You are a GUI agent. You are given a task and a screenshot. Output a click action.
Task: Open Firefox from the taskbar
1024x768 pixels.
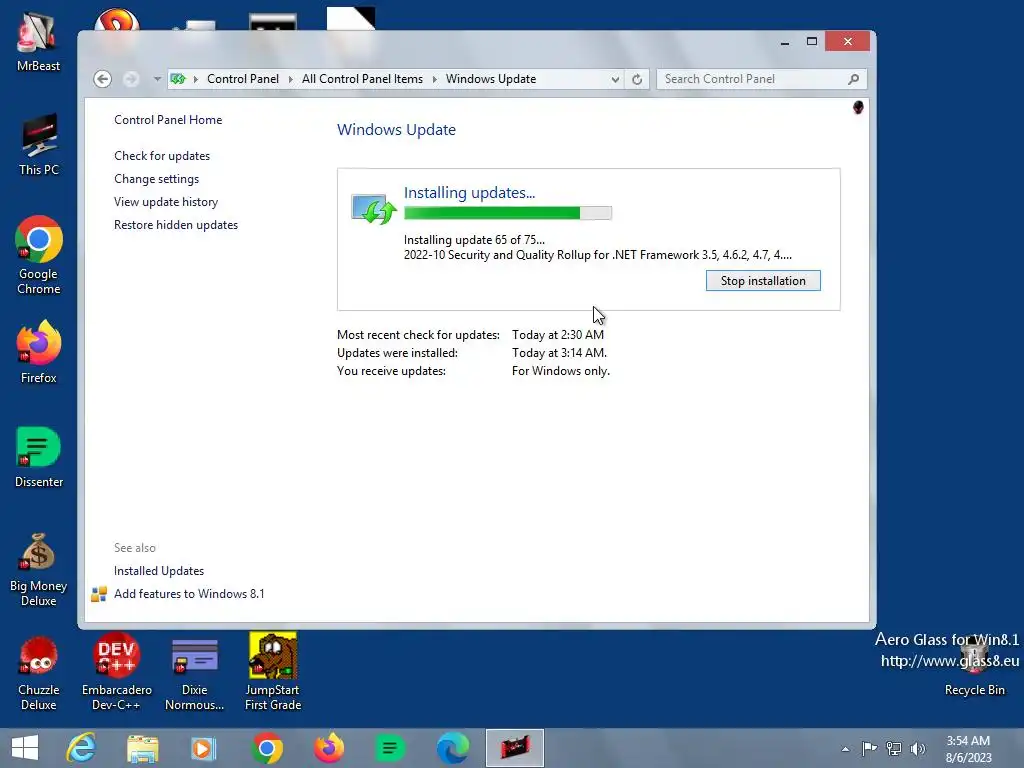point(328,748)
